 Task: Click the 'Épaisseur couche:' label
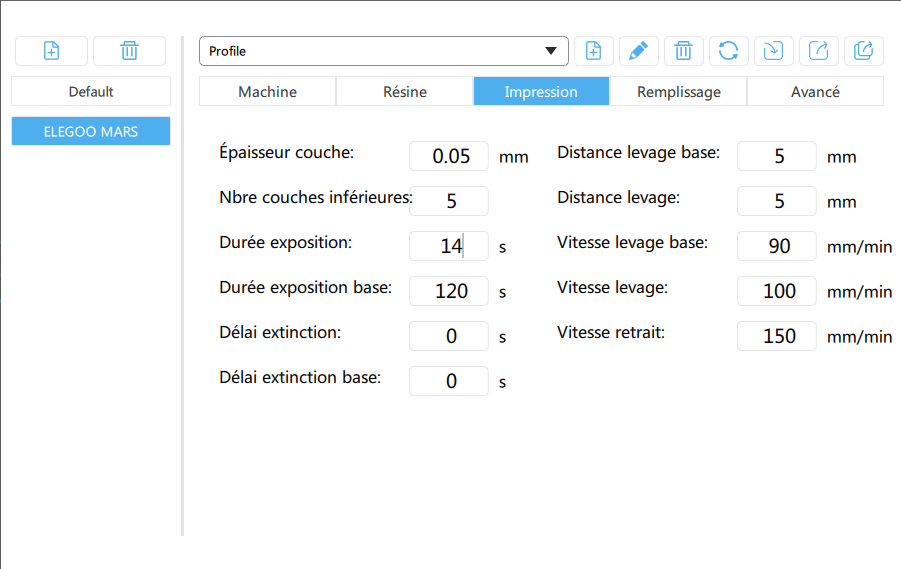click(x=286, y=152)
